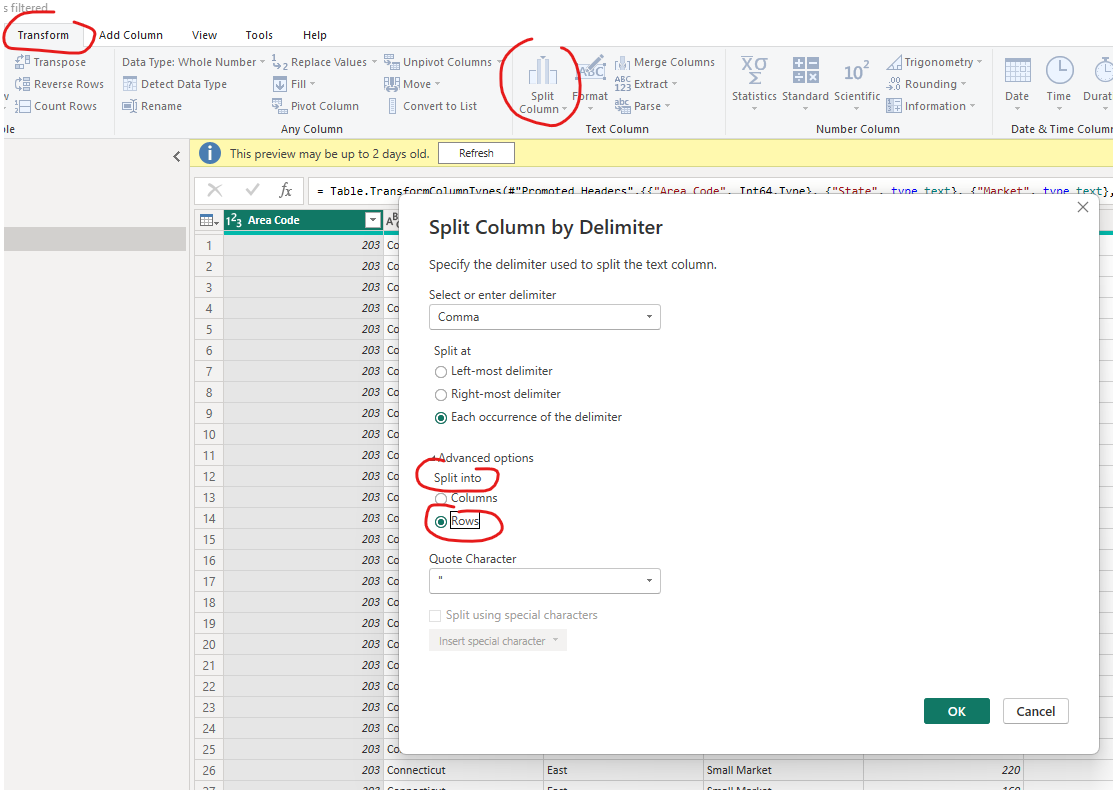Confirm the split with OK
1113x790 pixels.
pyautogui.click(x=956, y=711)
